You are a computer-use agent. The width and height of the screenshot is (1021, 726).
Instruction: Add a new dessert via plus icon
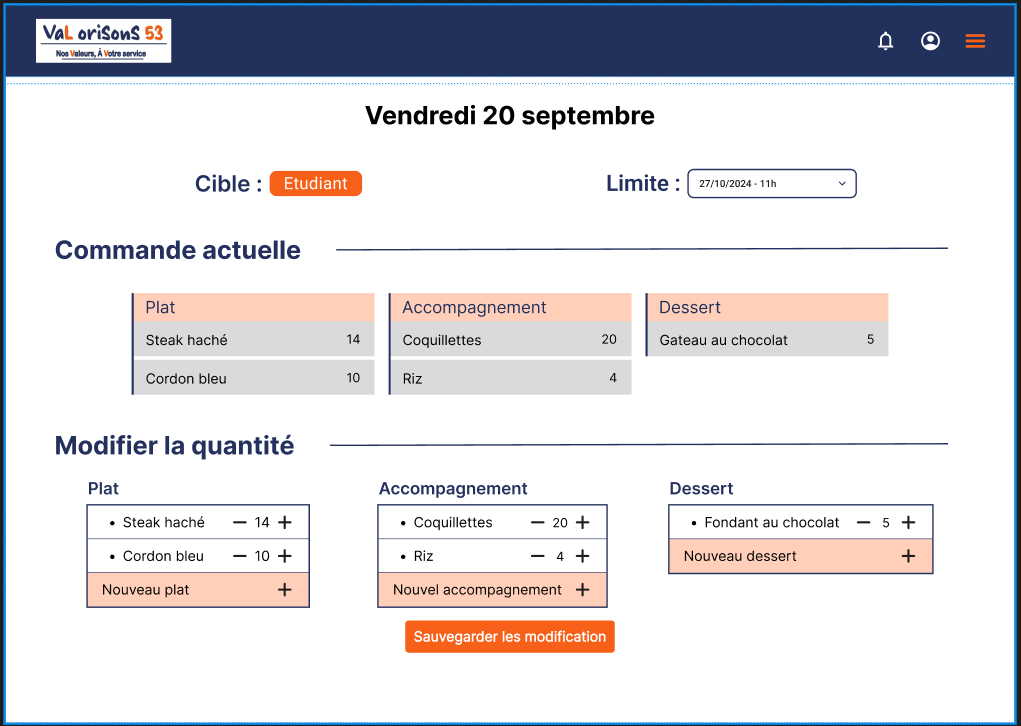pyautogui.click(x=907, y=556)
